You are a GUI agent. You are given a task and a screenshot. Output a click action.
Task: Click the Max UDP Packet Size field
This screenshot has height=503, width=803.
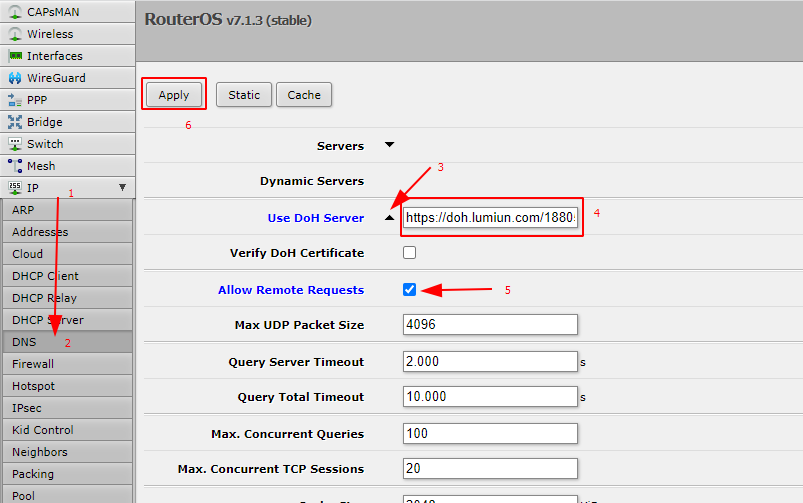pos(491,325)
